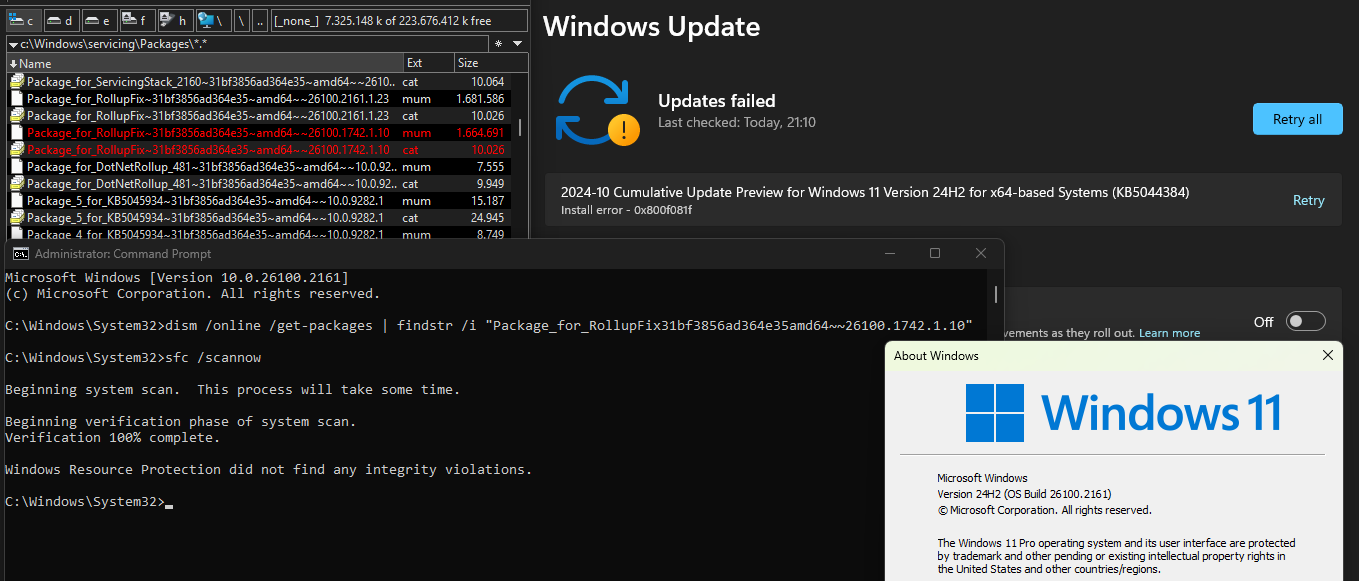Viewport: 1359px width, 581px height.
Task: Click size value 1.681.586
Action: click(479, 98)
